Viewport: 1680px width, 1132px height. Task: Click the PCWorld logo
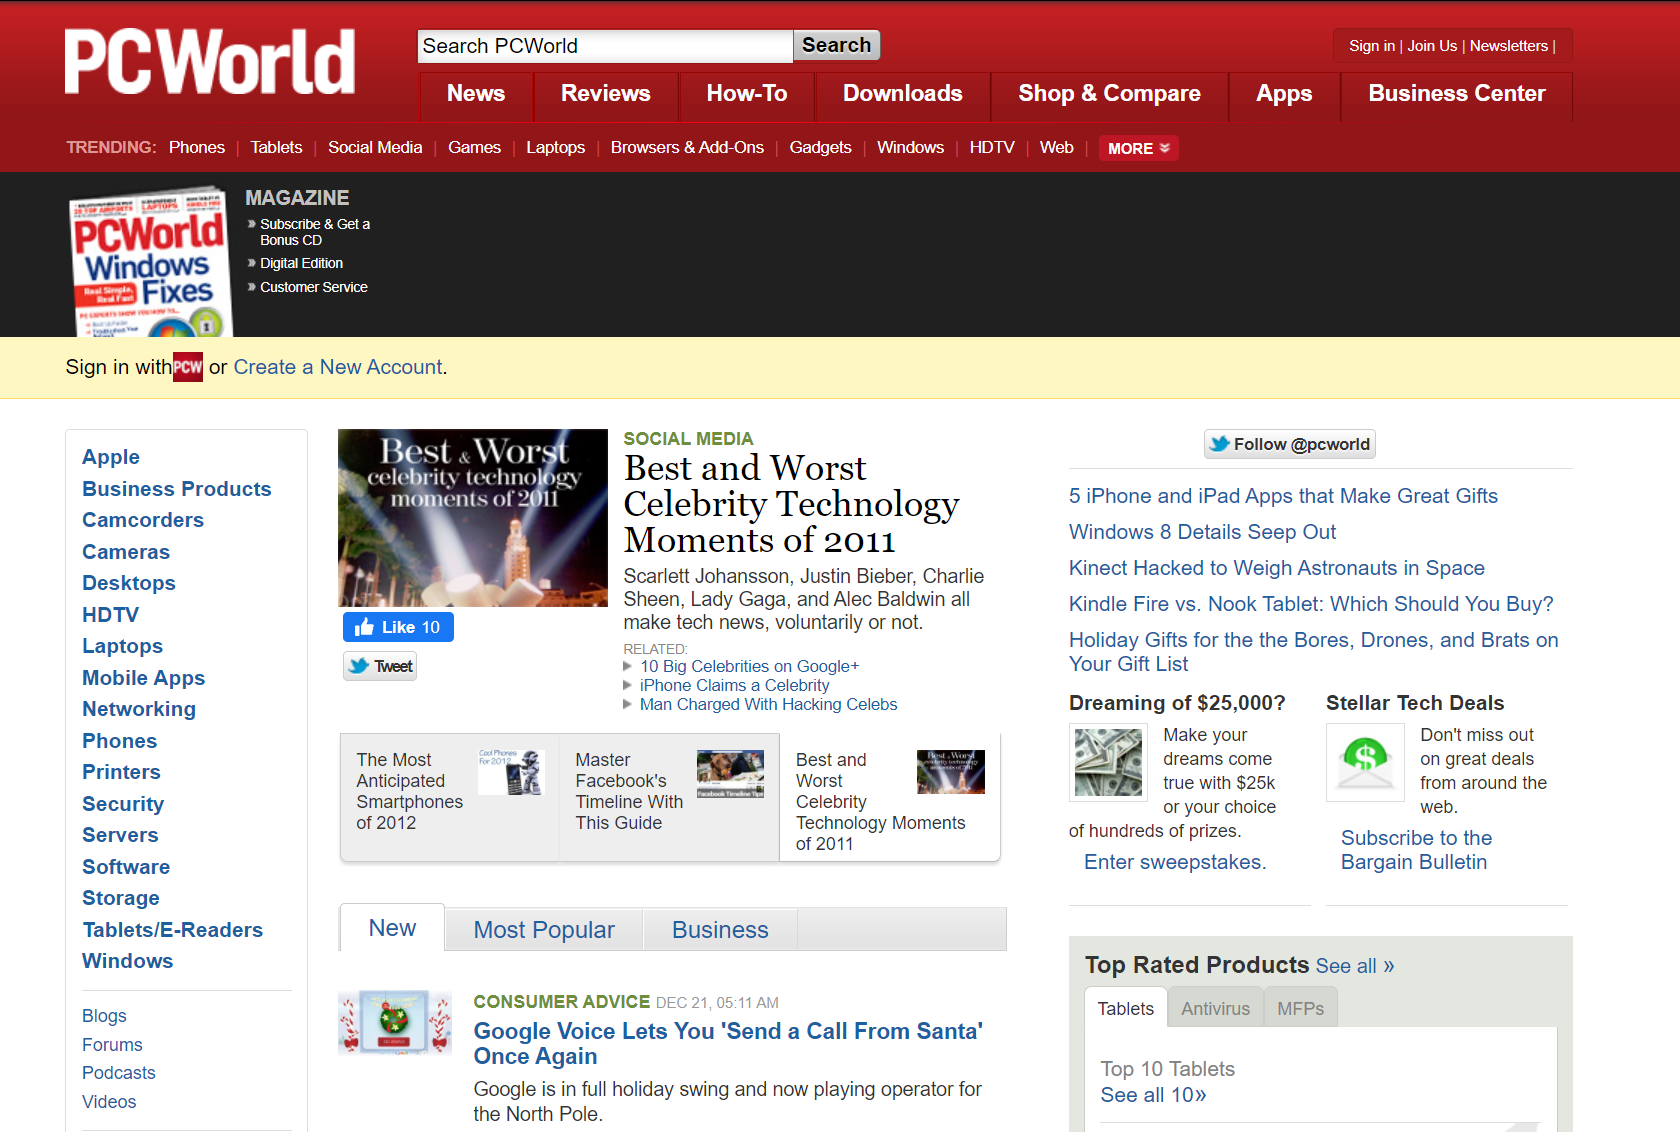210,62
